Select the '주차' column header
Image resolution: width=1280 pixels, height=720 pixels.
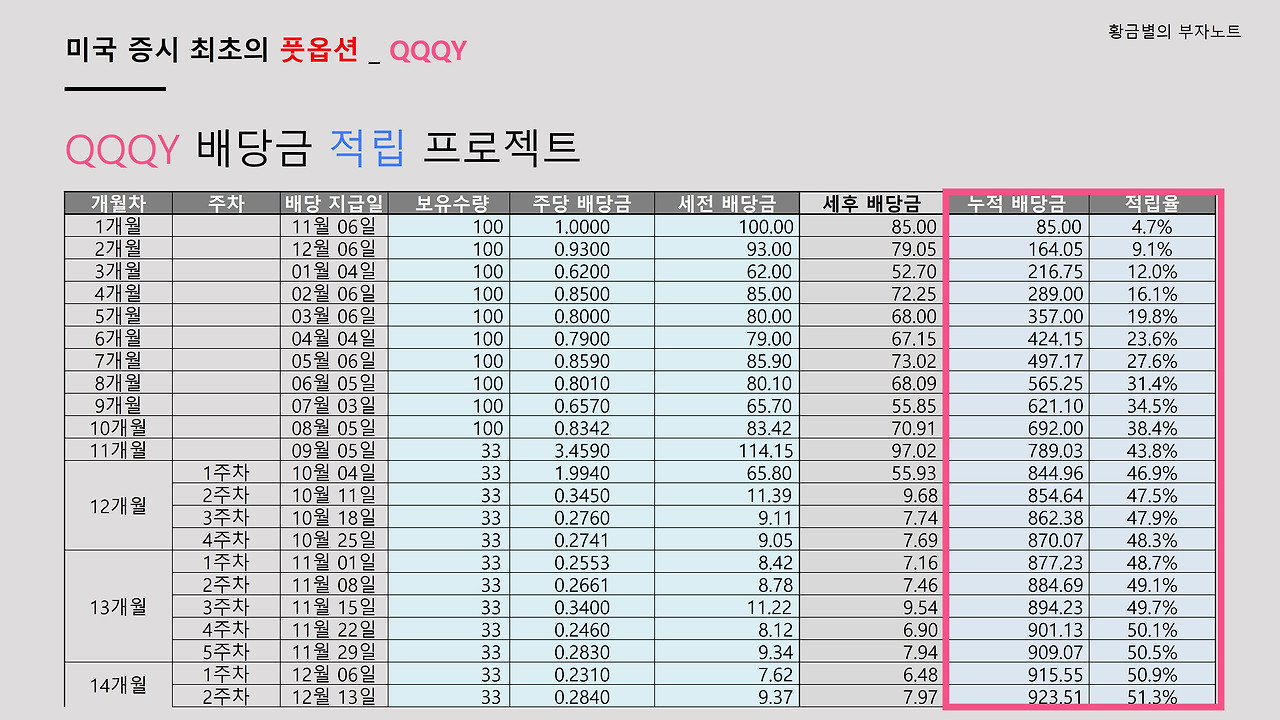click(226, 203)
